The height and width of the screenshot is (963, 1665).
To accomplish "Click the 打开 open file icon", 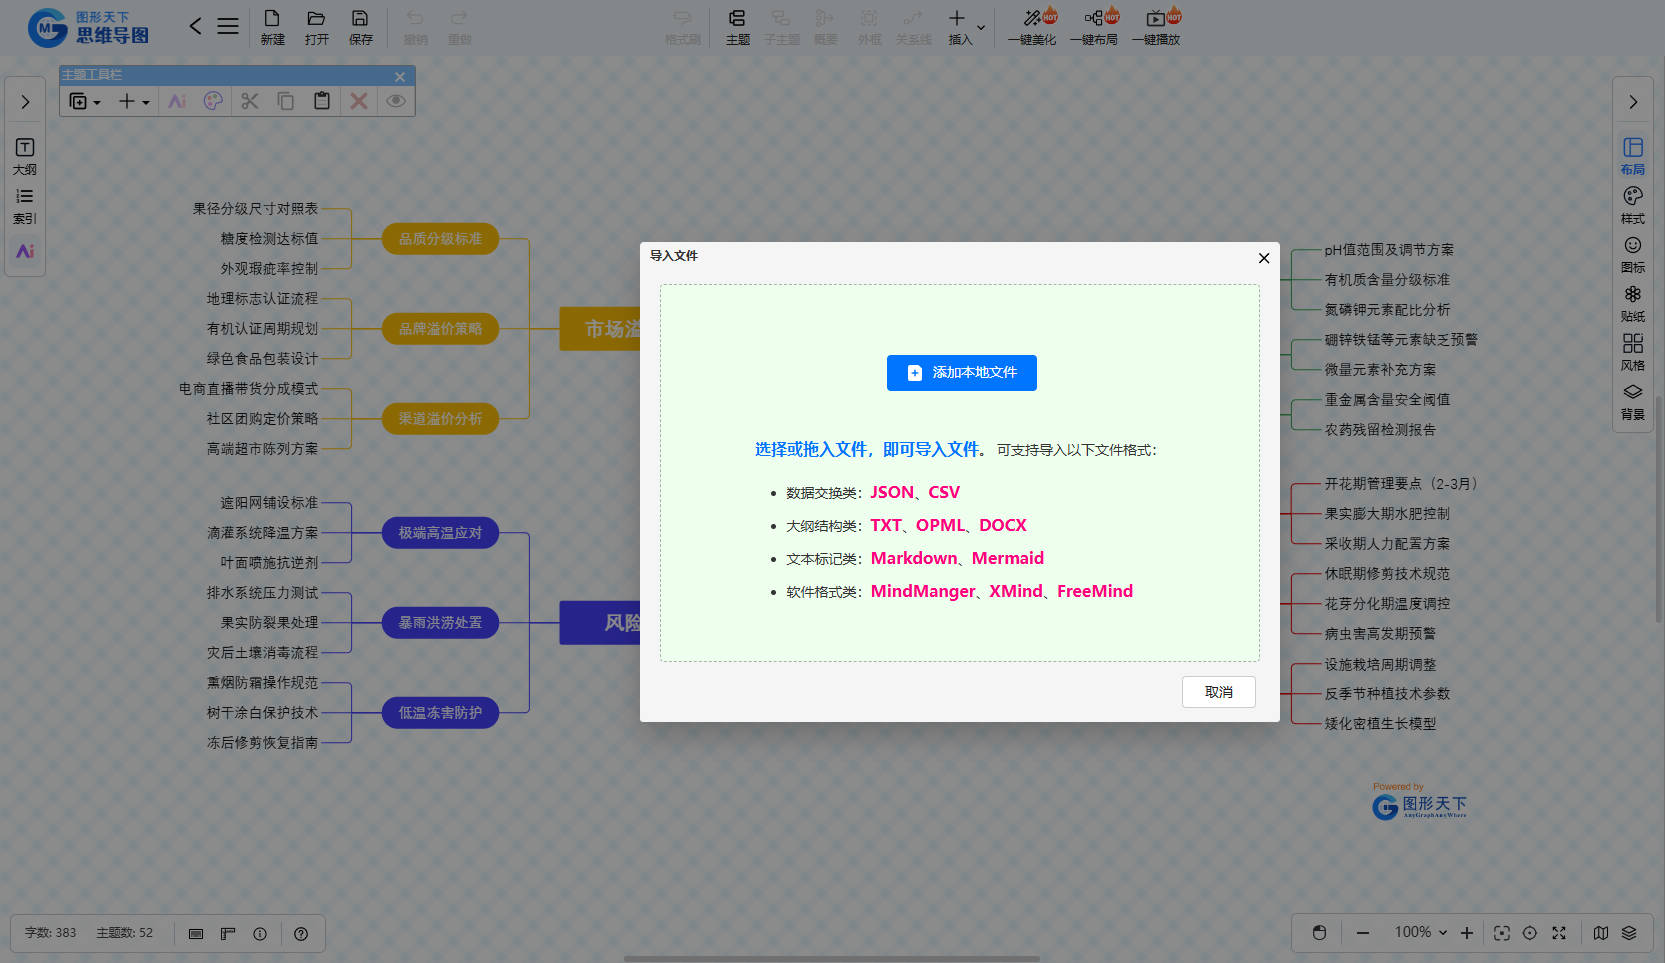I will 316,27.
